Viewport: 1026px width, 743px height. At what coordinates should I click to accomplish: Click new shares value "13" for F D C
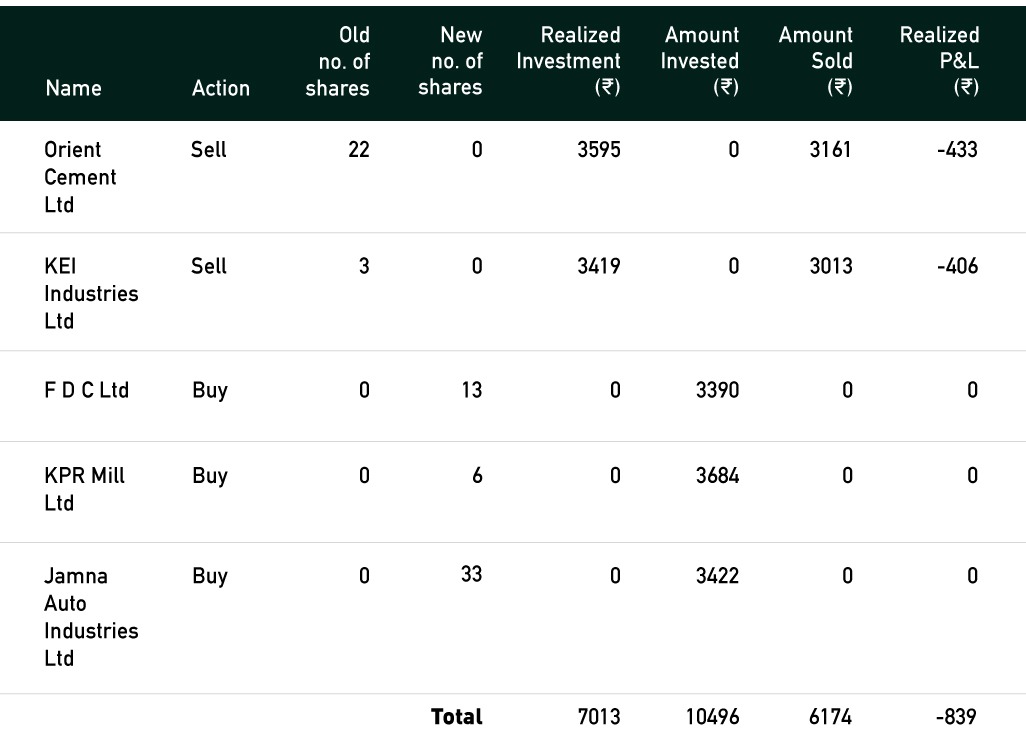pyautogui.click(x=472, y=390)
